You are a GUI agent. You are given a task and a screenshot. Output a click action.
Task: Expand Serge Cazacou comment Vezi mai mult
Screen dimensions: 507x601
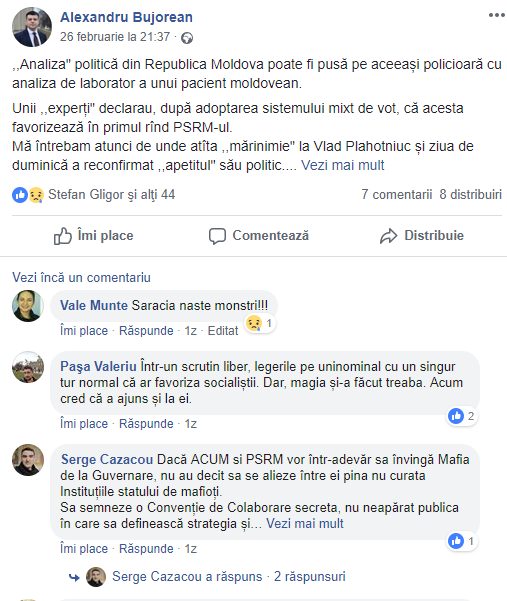pos(305,524)
